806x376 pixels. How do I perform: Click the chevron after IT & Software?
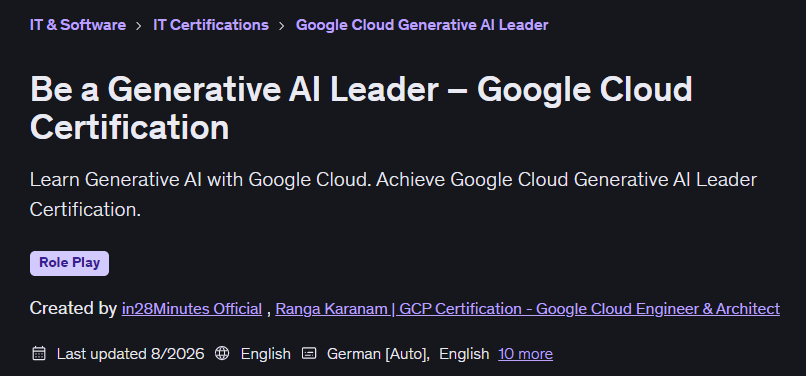139,26
